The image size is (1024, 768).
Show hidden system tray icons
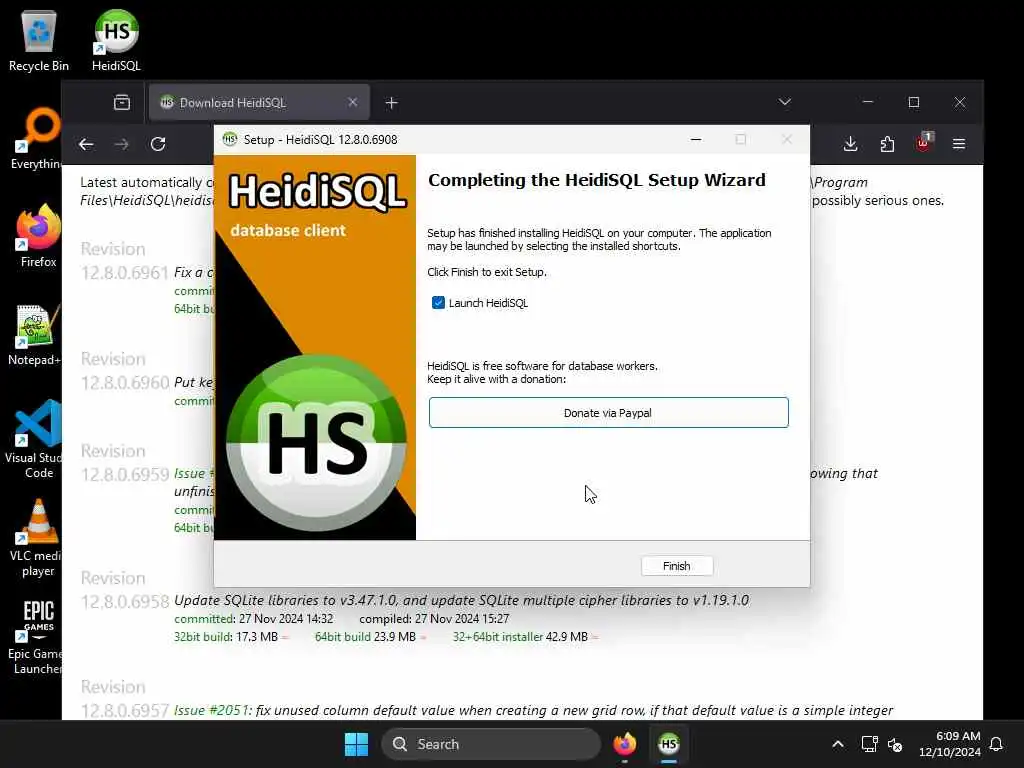tap(838, 744)
